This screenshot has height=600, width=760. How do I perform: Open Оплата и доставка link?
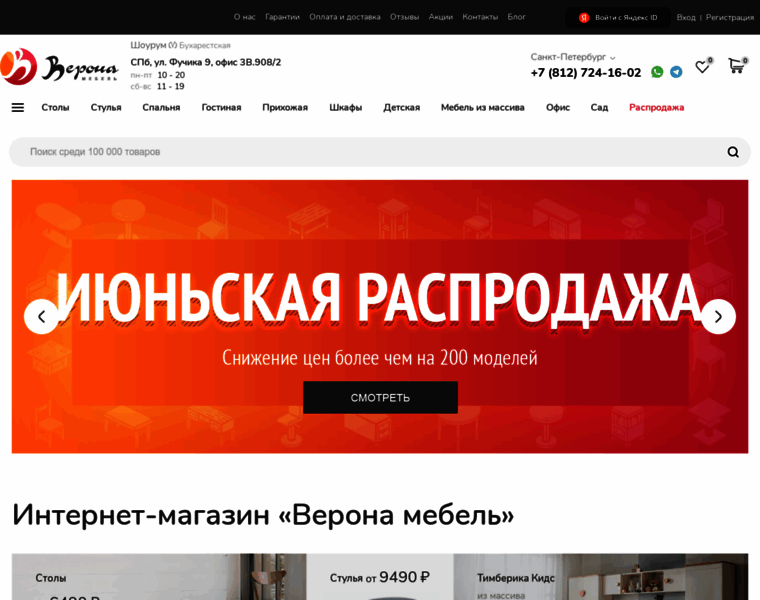(x=345, y=17)
